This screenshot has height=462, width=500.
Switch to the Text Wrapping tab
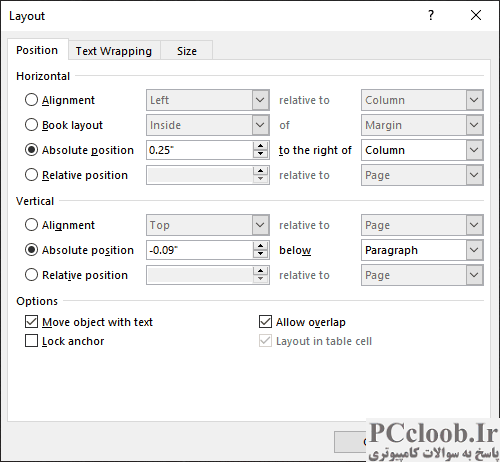[x=114, y=51]
